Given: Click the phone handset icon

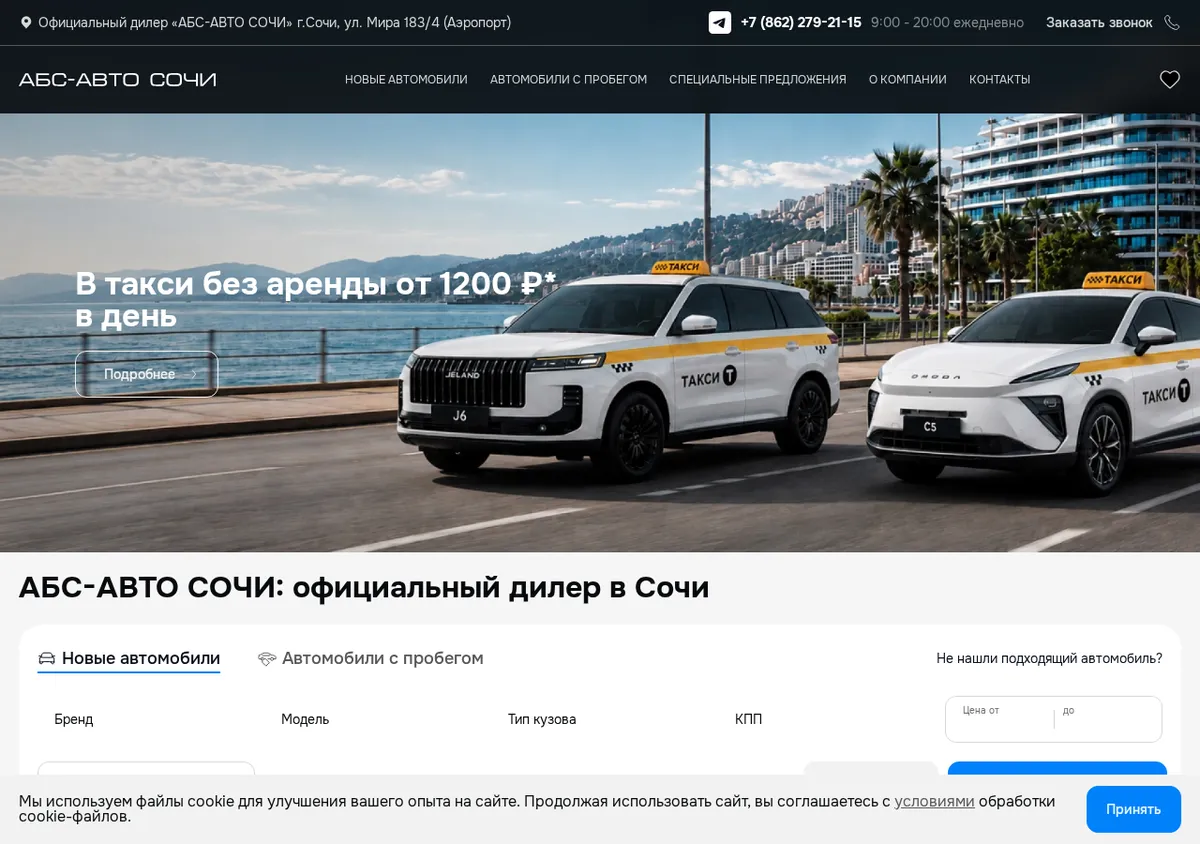Looking at the screenshot, I should click(1172, 22).
